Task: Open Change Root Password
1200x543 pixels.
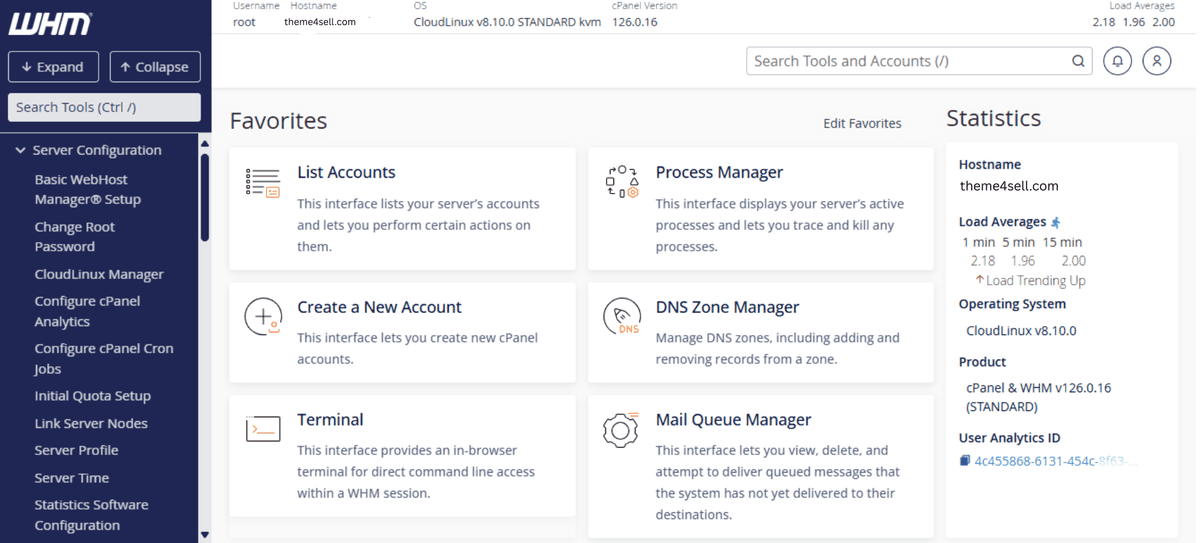Action: coord(74,236)
